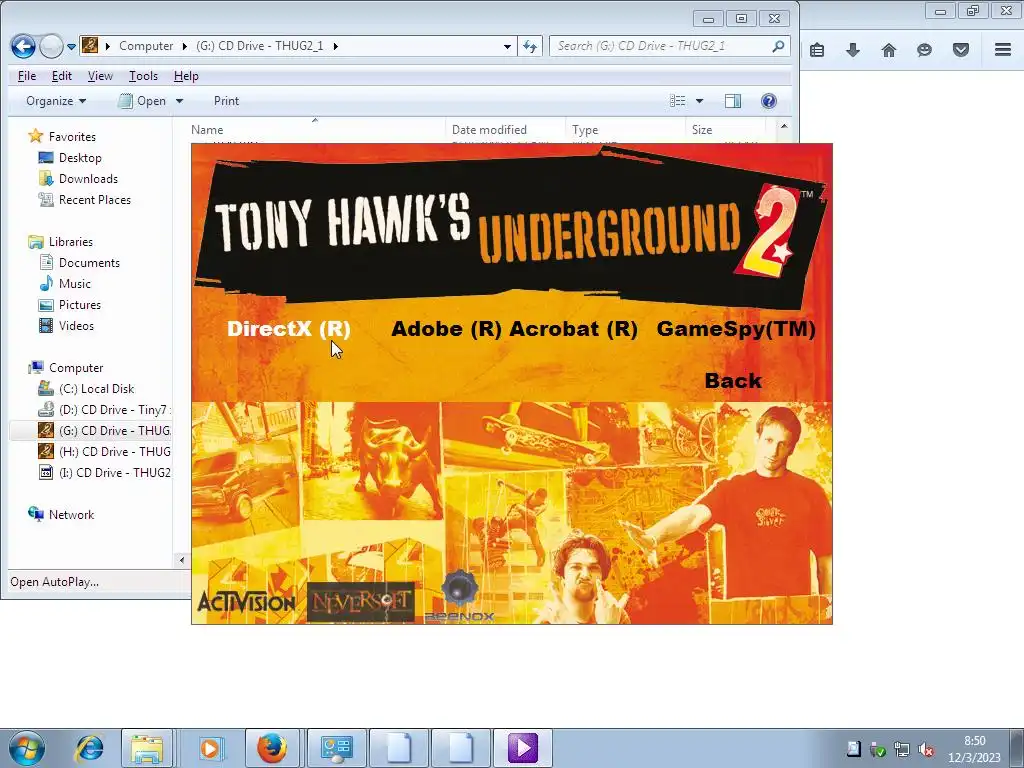Go back in Explorer navigation

click(x=23, y=46)
